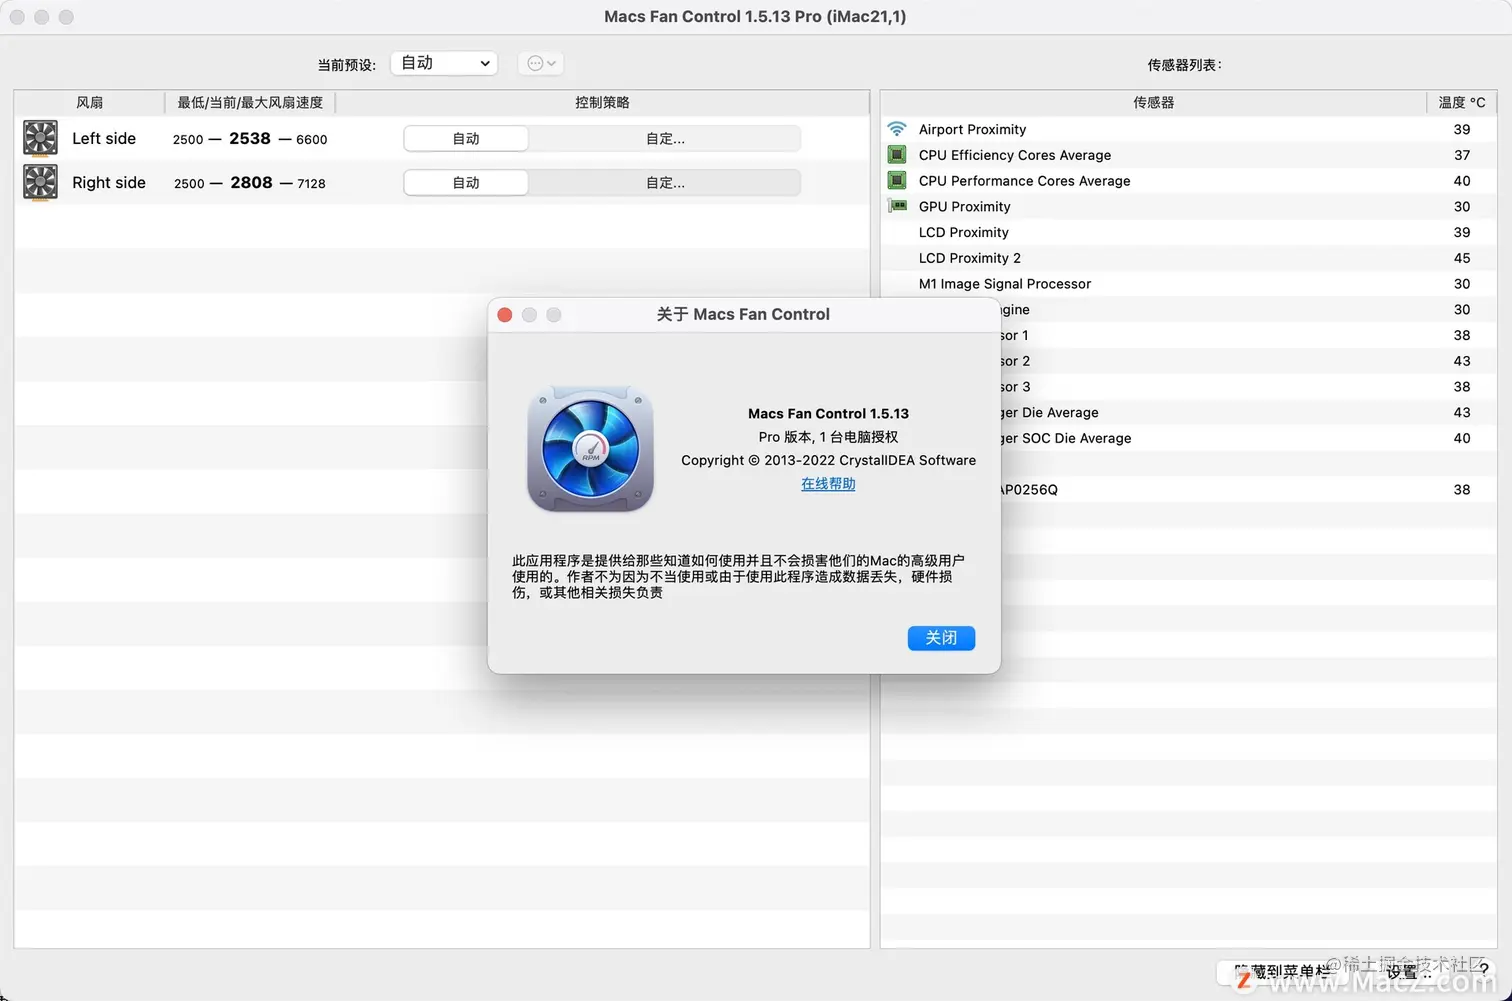Click temperature 30 in the GPU Proximity row
Screen dimensions: 1512x1001
tap(1462, 206)
